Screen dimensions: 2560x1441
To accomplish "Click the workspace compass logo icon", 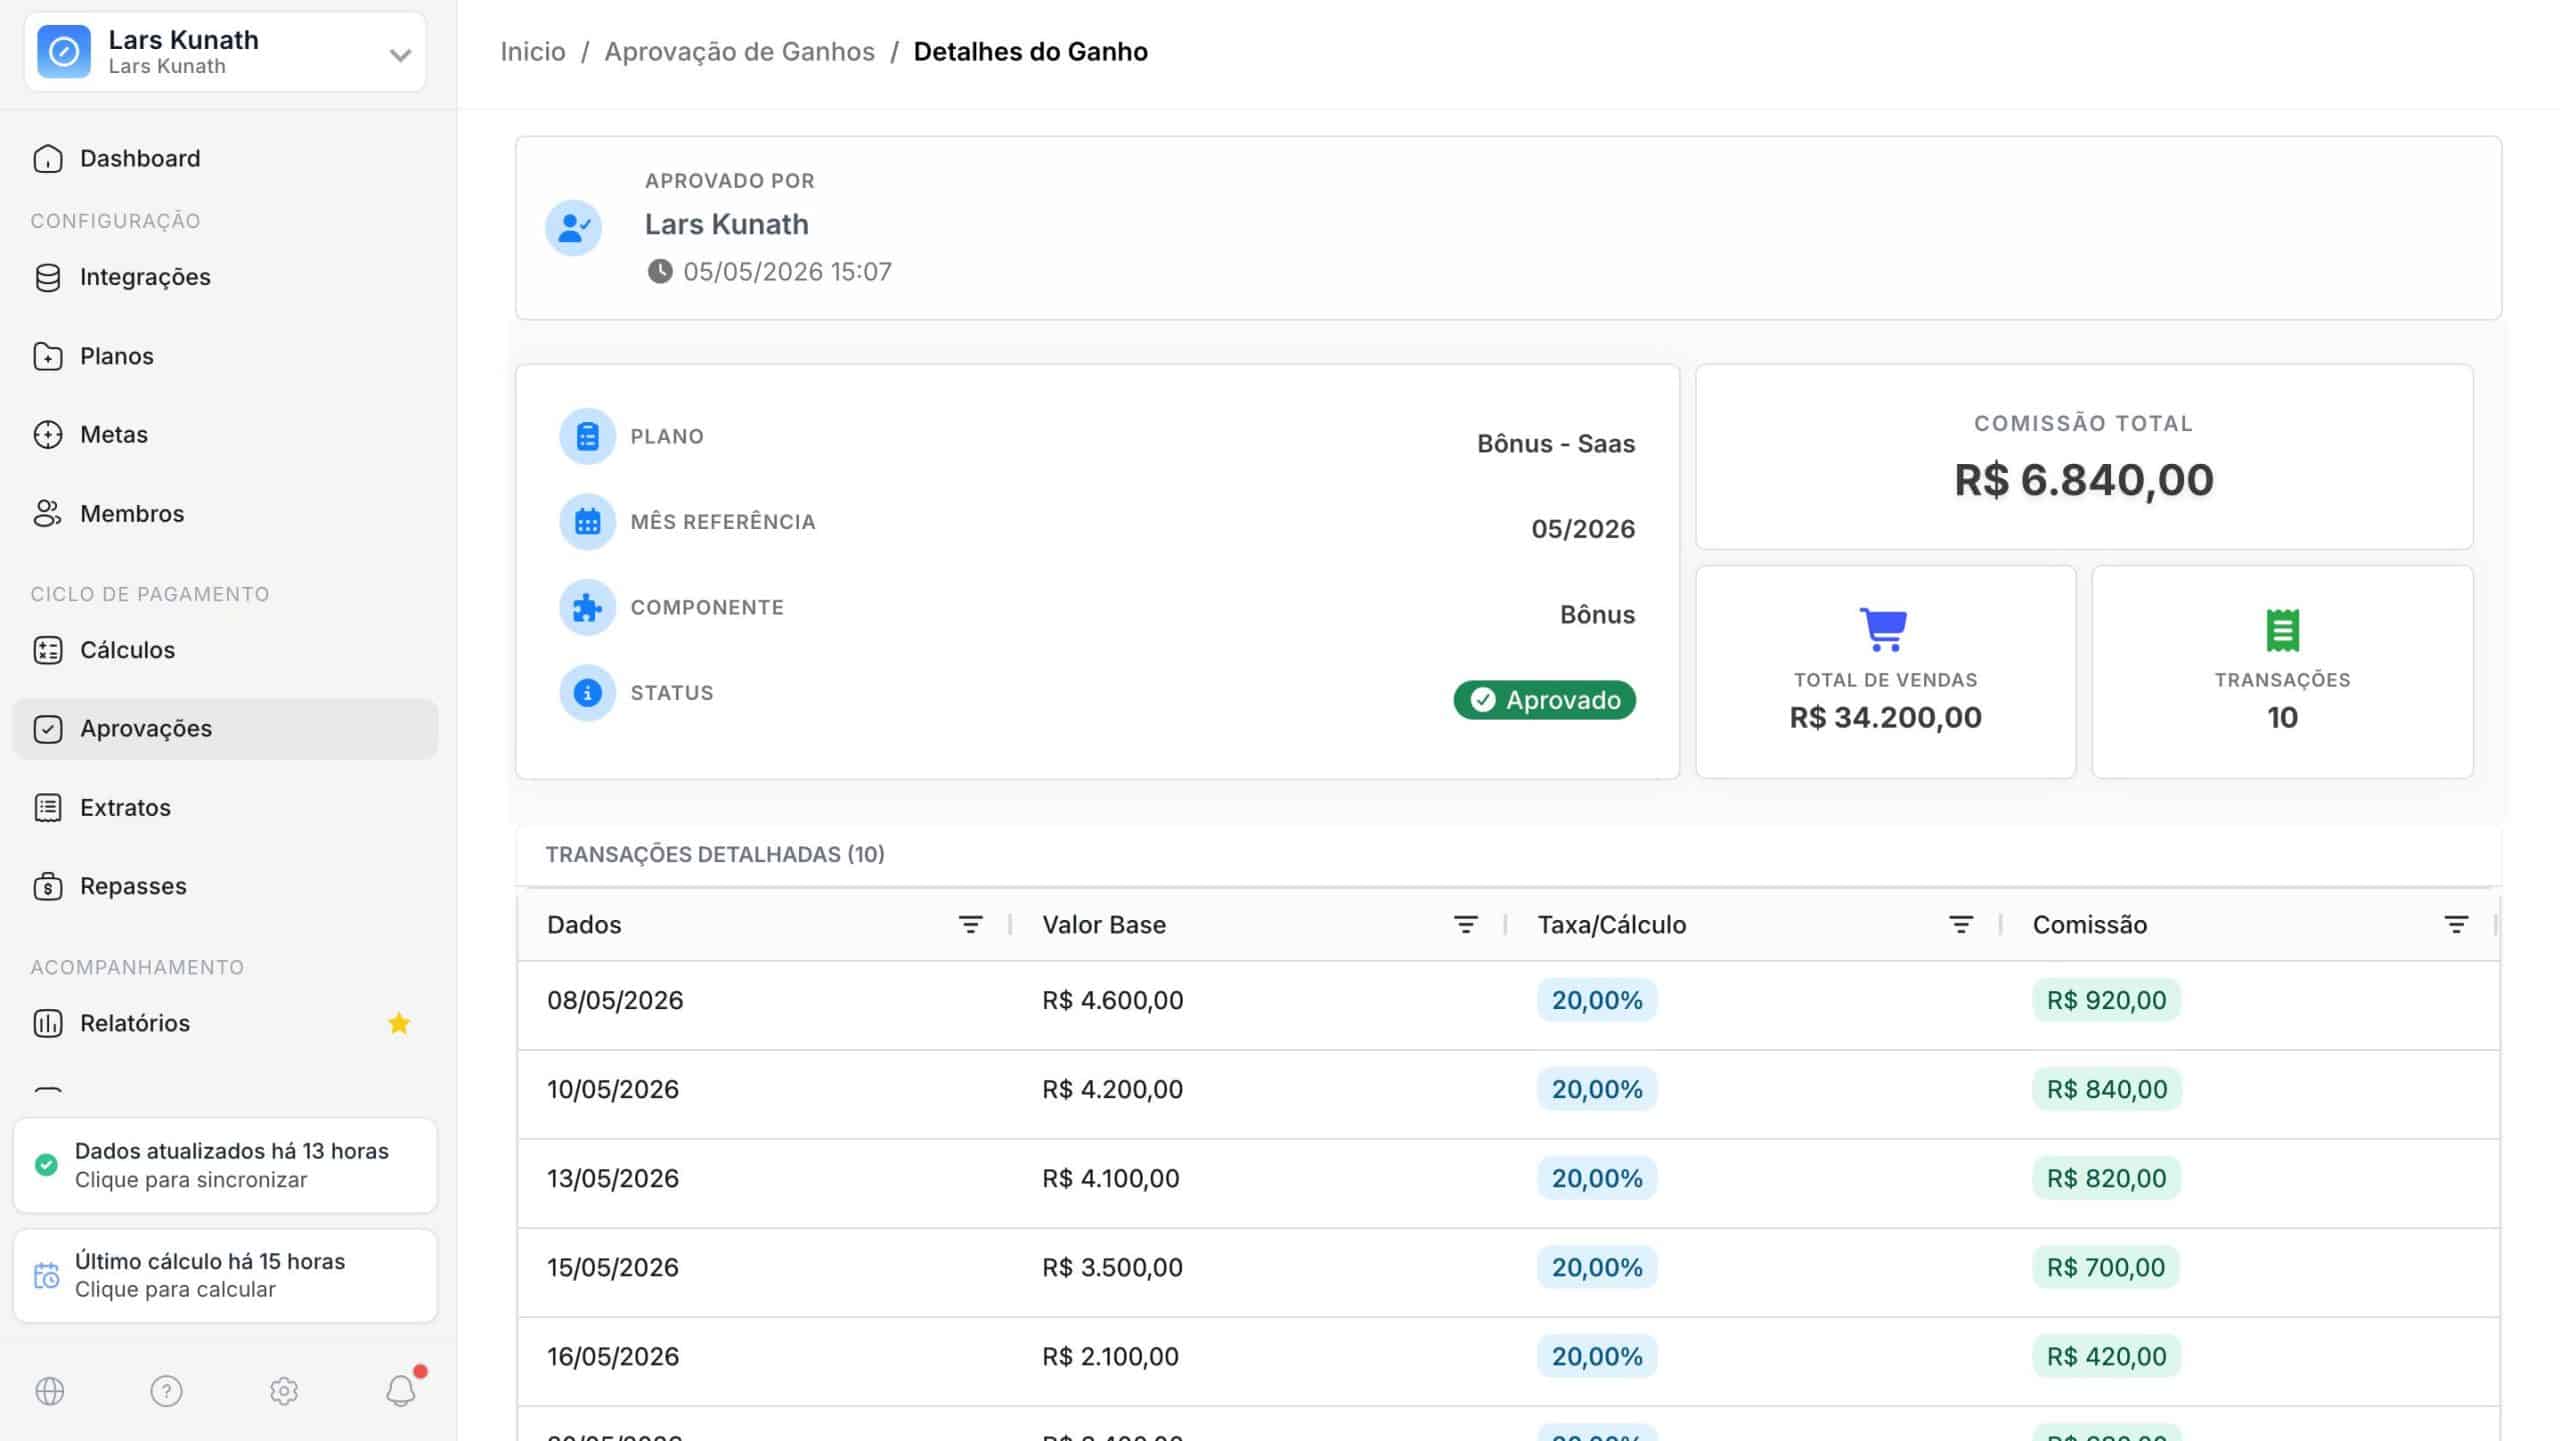I will click(x=64, y=52).
